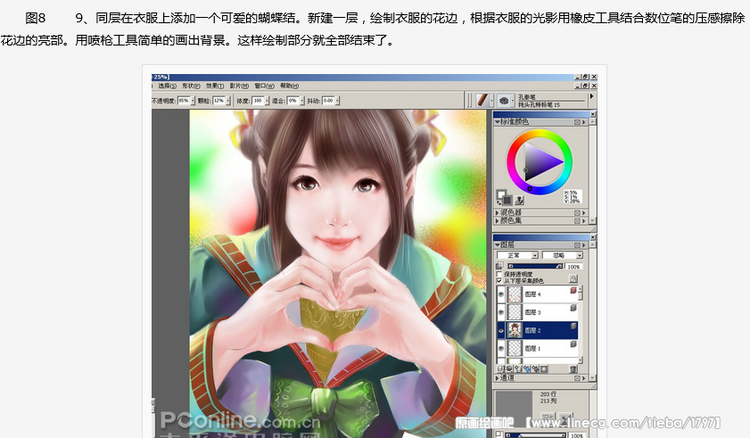Click the 图层 2 layer thumbnail

click(x=515, y=330)
